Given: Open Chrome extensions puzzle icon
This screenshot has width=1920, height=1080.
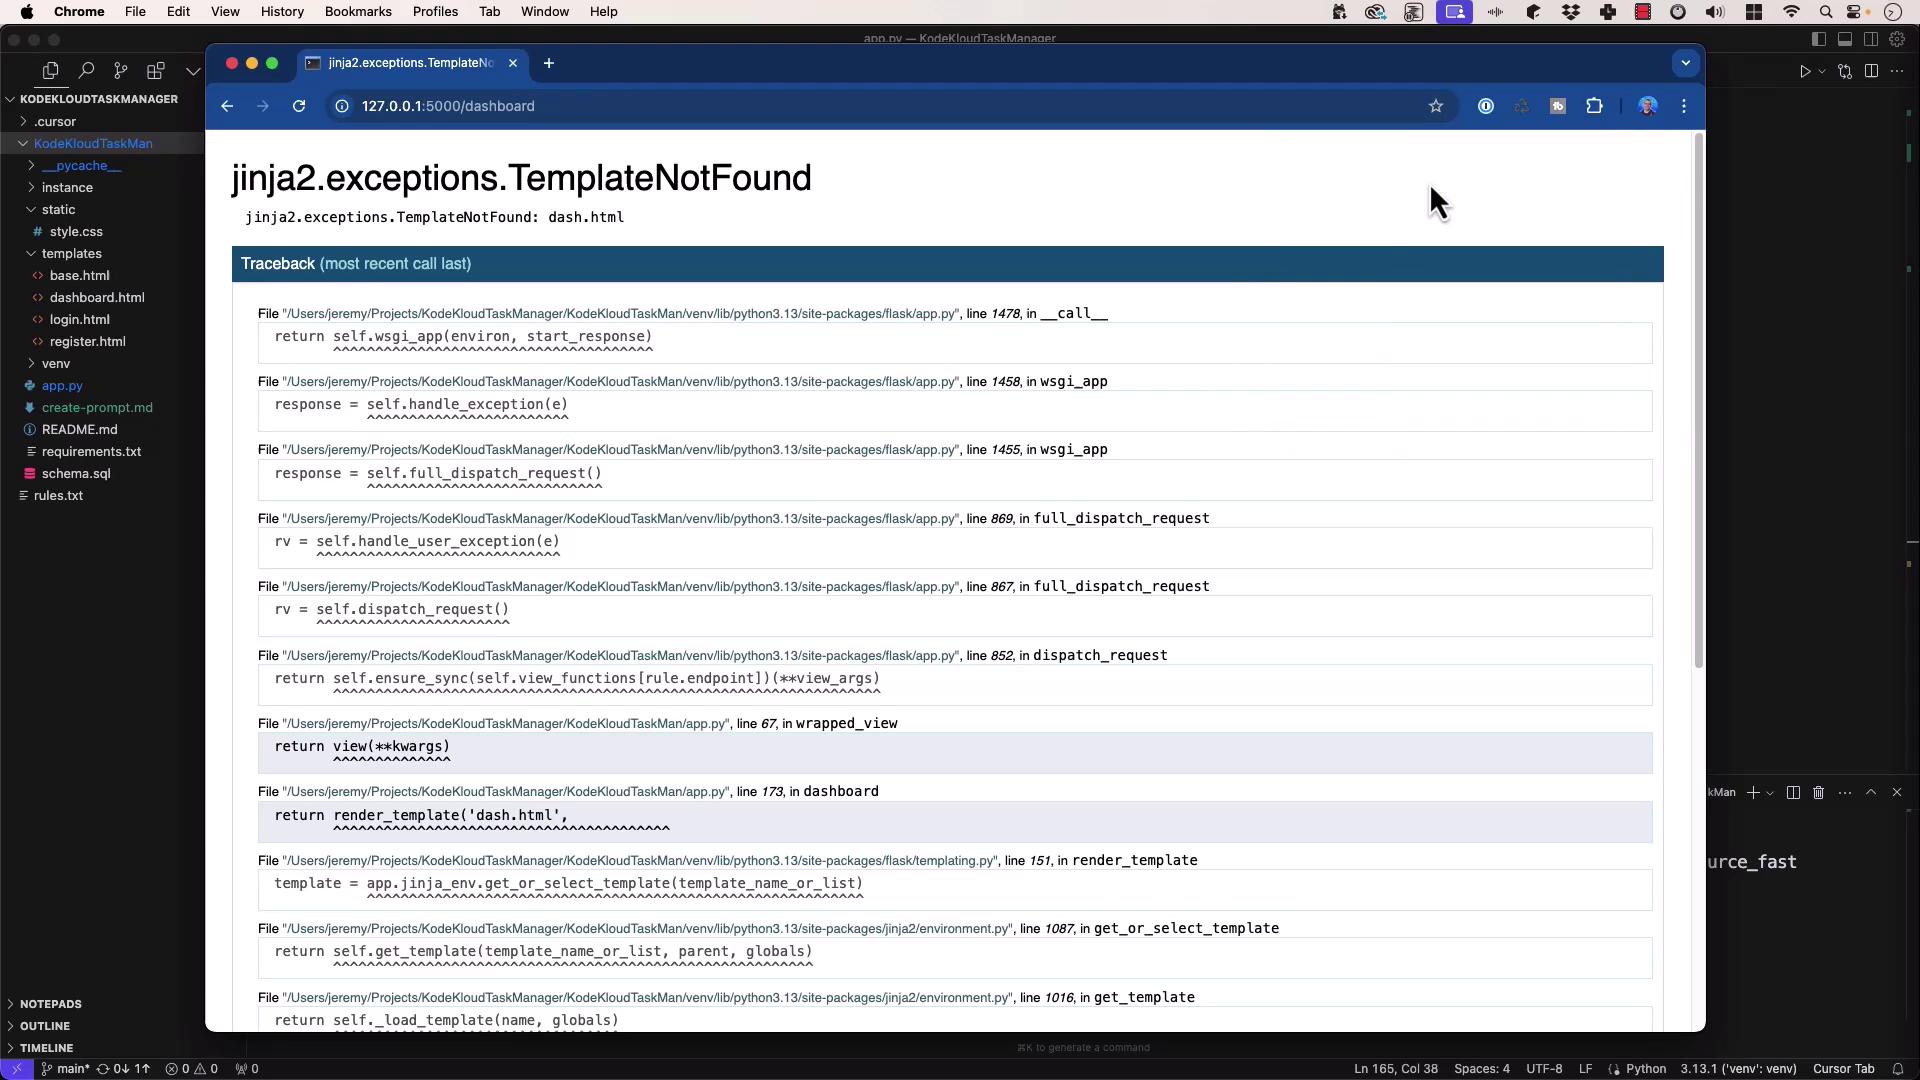Looking at the screenshot, I should coord(1594,106).
